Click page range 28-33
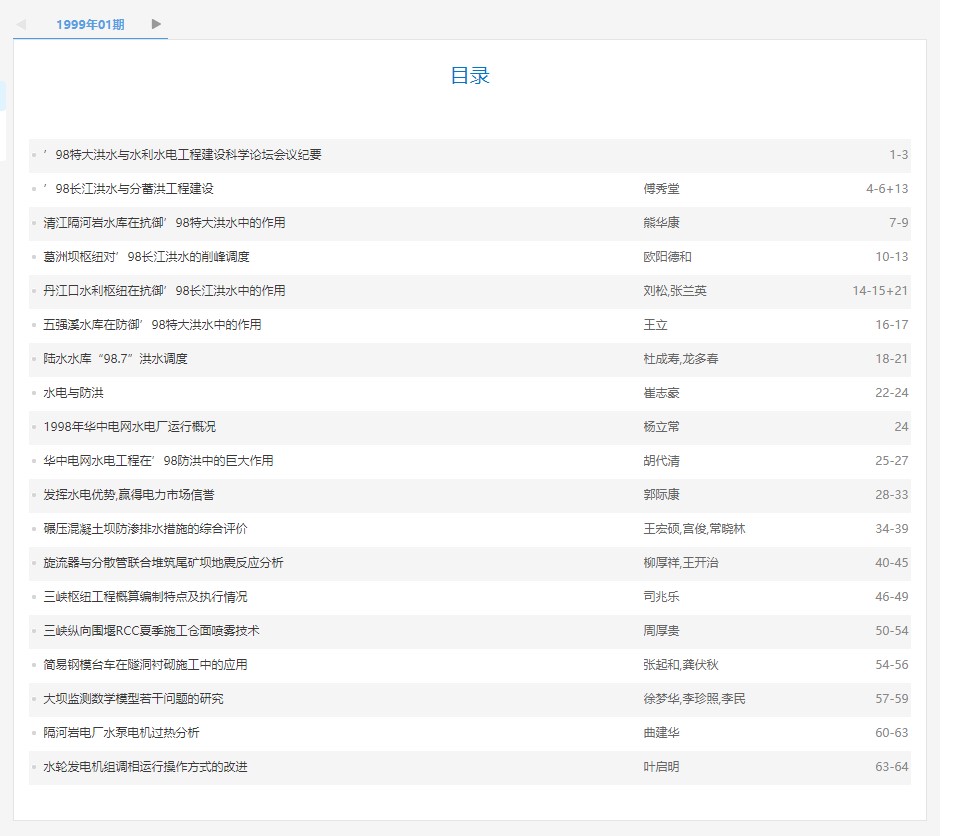The height and width of the screenshot is (836, 964). coord(892,495)
